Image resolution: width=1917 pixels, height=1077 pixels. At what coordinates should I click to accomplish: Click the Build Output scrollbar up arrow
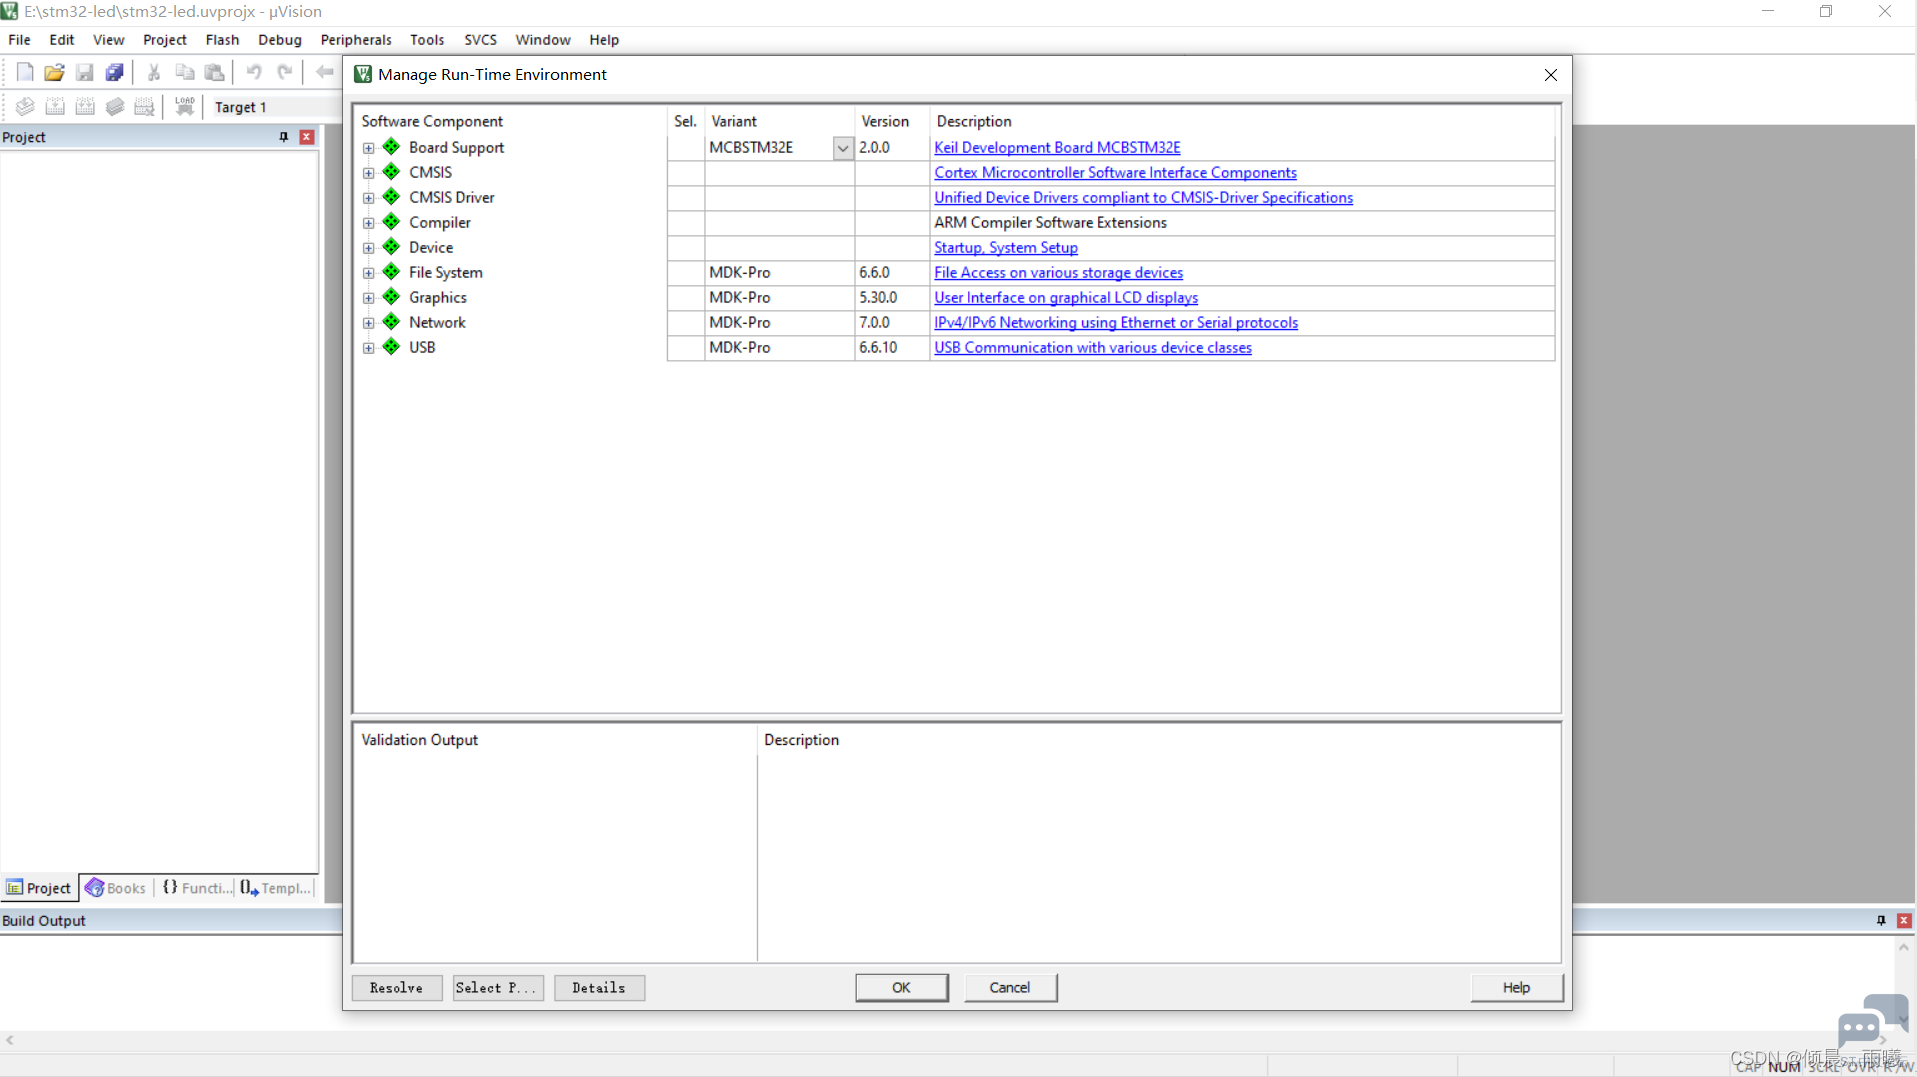(x=1904, y=947)
